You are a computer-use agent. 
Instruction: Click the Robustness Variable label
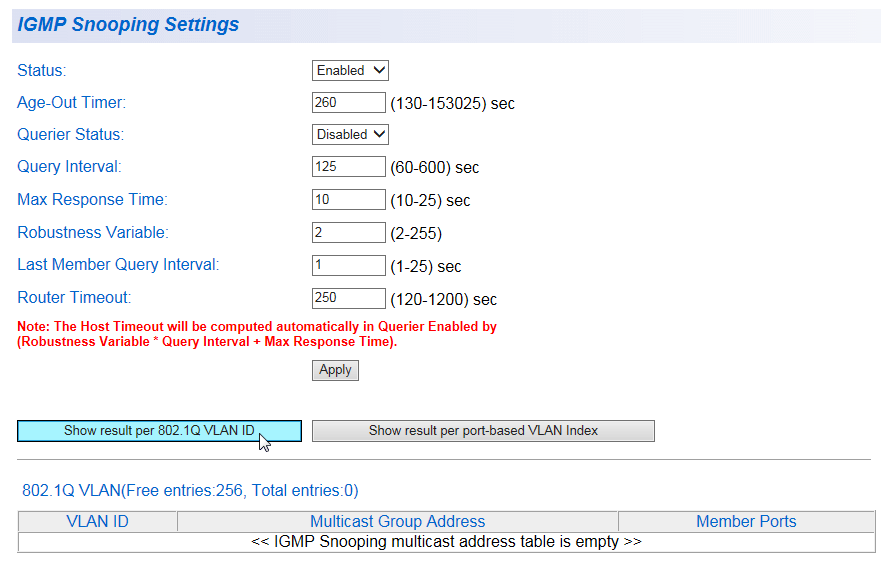93,233
